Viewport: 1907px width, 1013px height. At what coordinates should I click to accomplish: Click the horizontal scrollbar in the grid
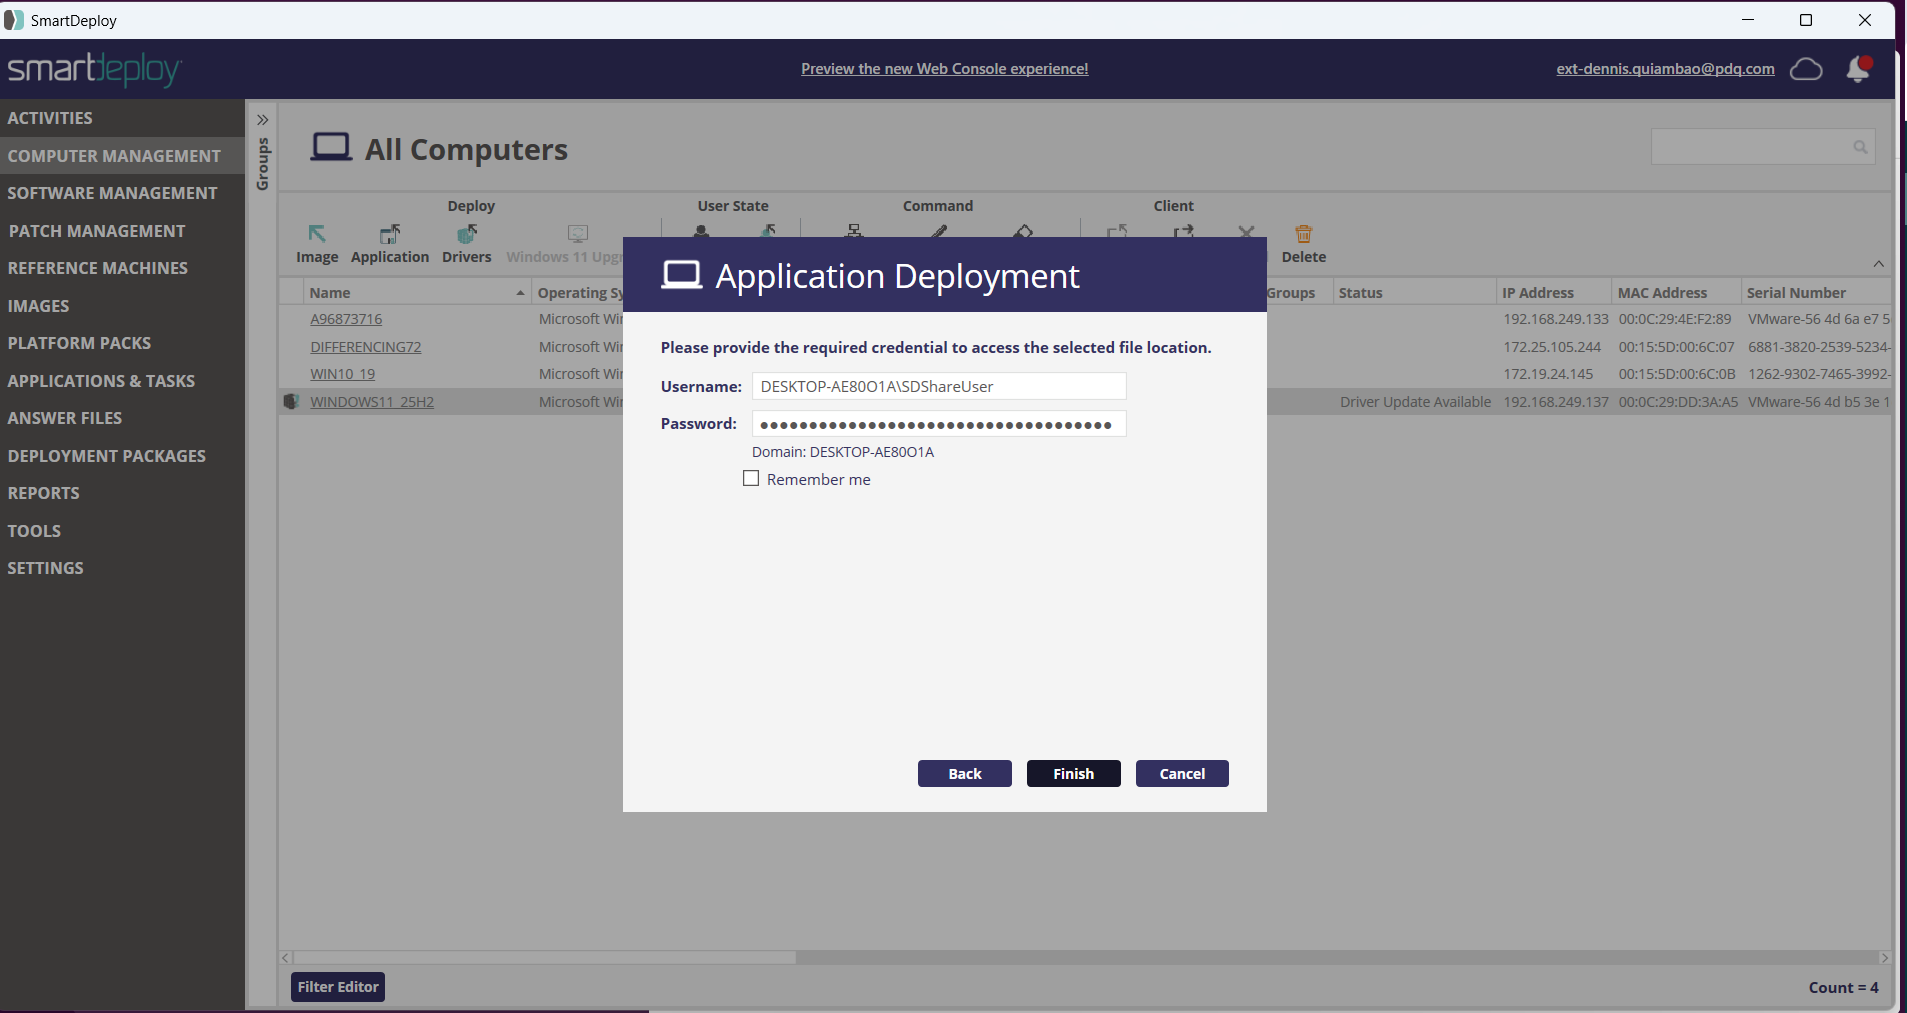coord(545,958)
